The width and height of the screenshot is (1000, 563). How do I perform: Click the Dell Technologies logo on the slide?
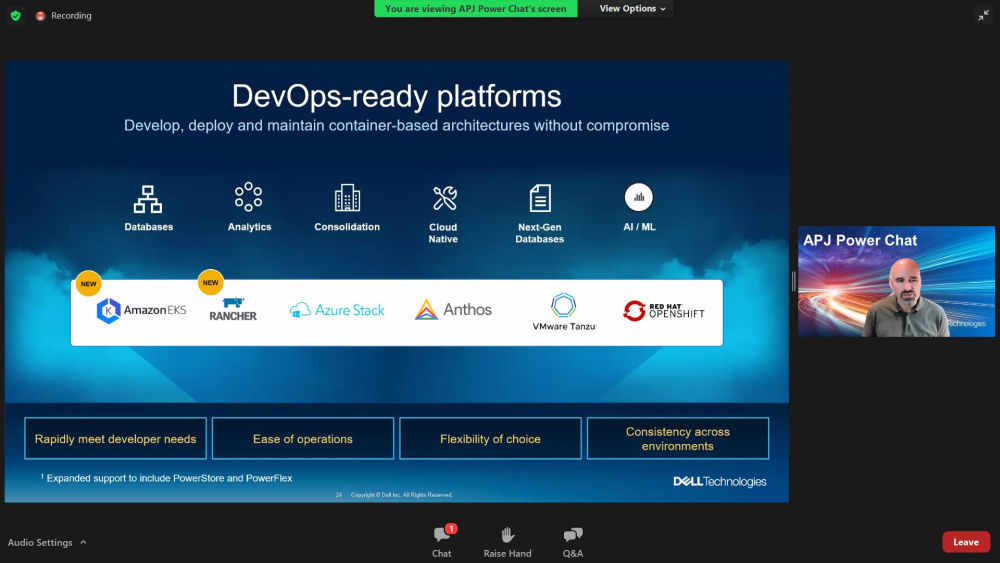719,481
